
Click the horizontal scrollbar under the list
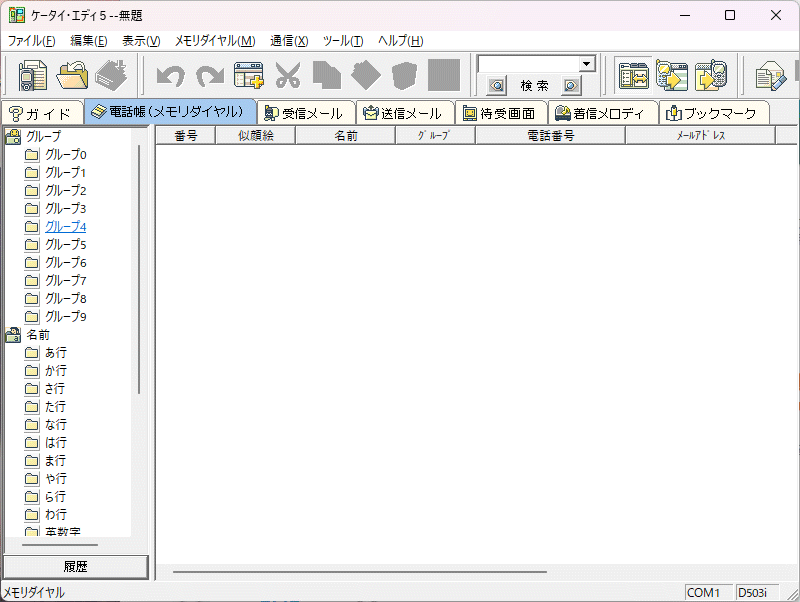point(360,572)
